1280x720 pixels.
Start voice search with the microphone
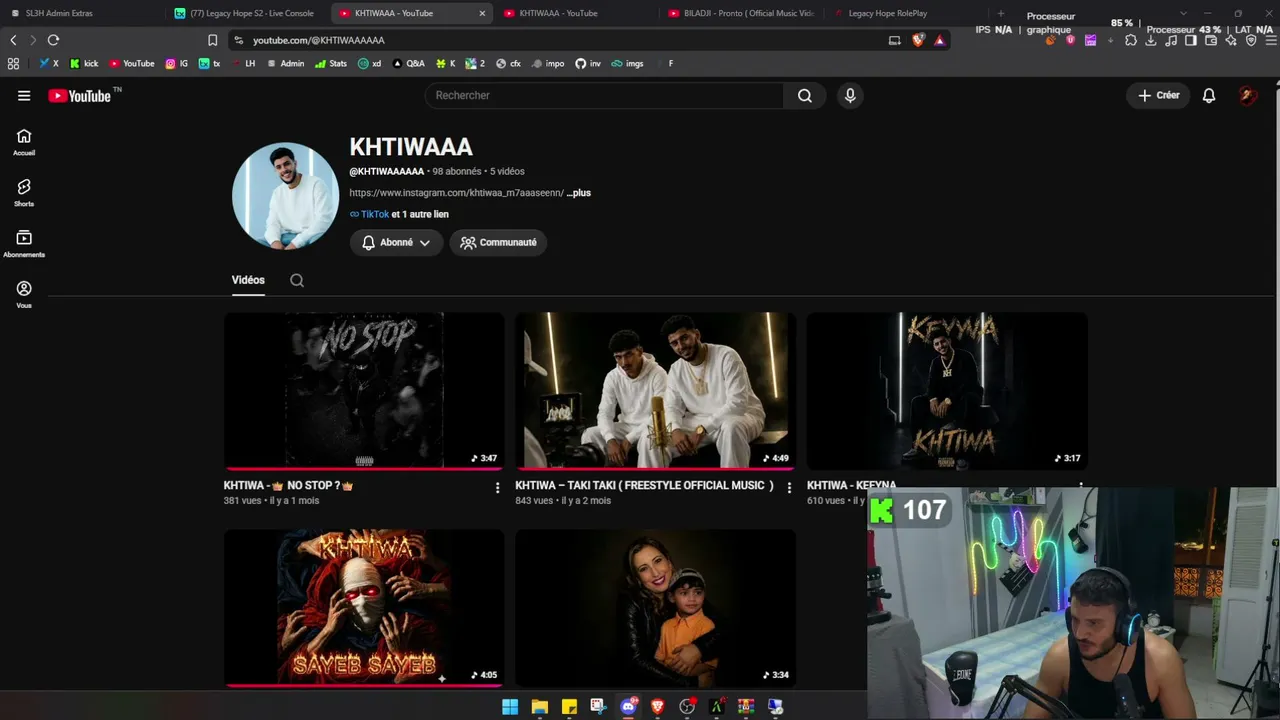(x=850, y=96)
